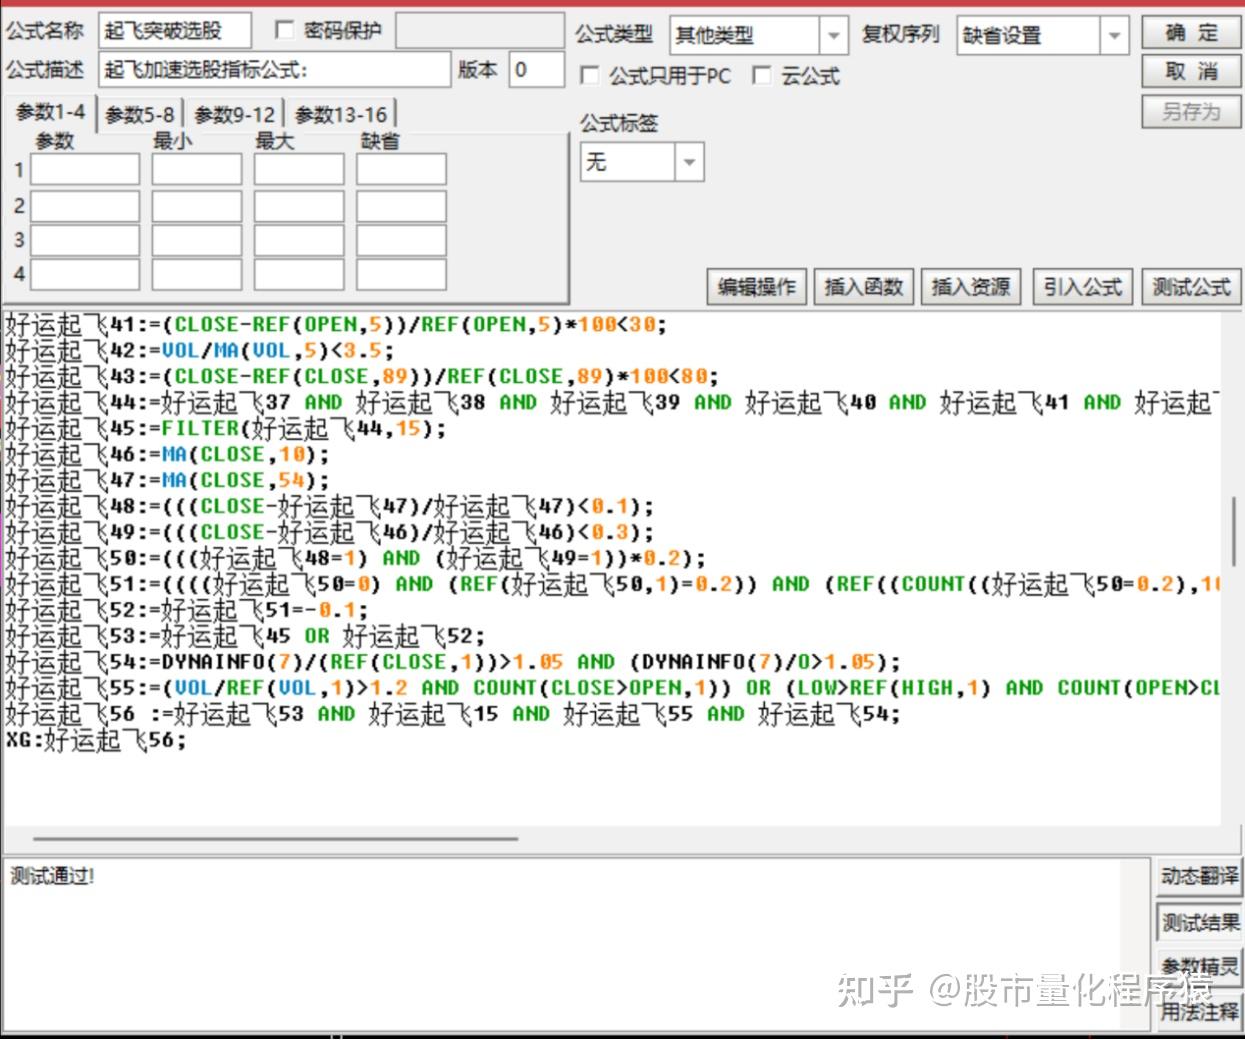The width and height of the screenshot is (1245, 1040).
Task: Click the 引入公式 button
Action: pyautogui.click(x=1083, y=287)
